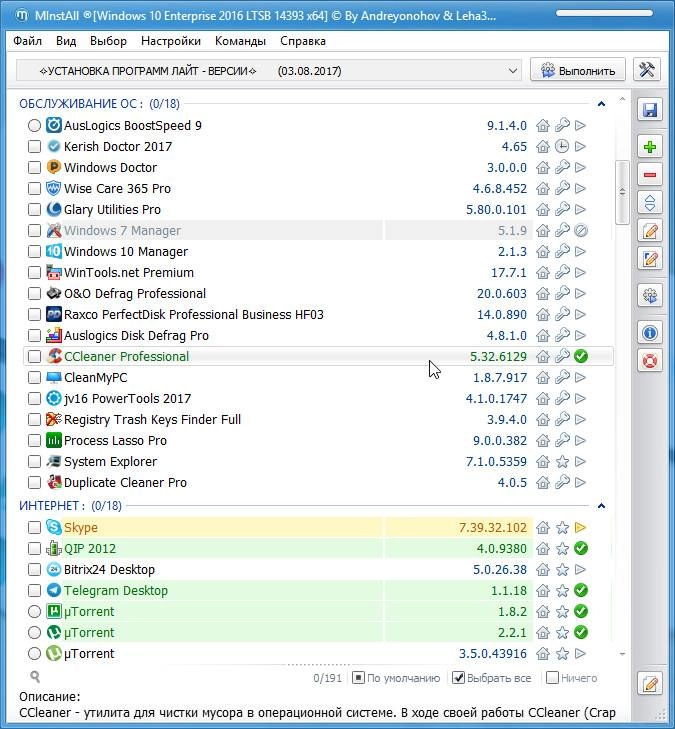
Task: Click the star icon for System Explorer
Action: [562, 462]
